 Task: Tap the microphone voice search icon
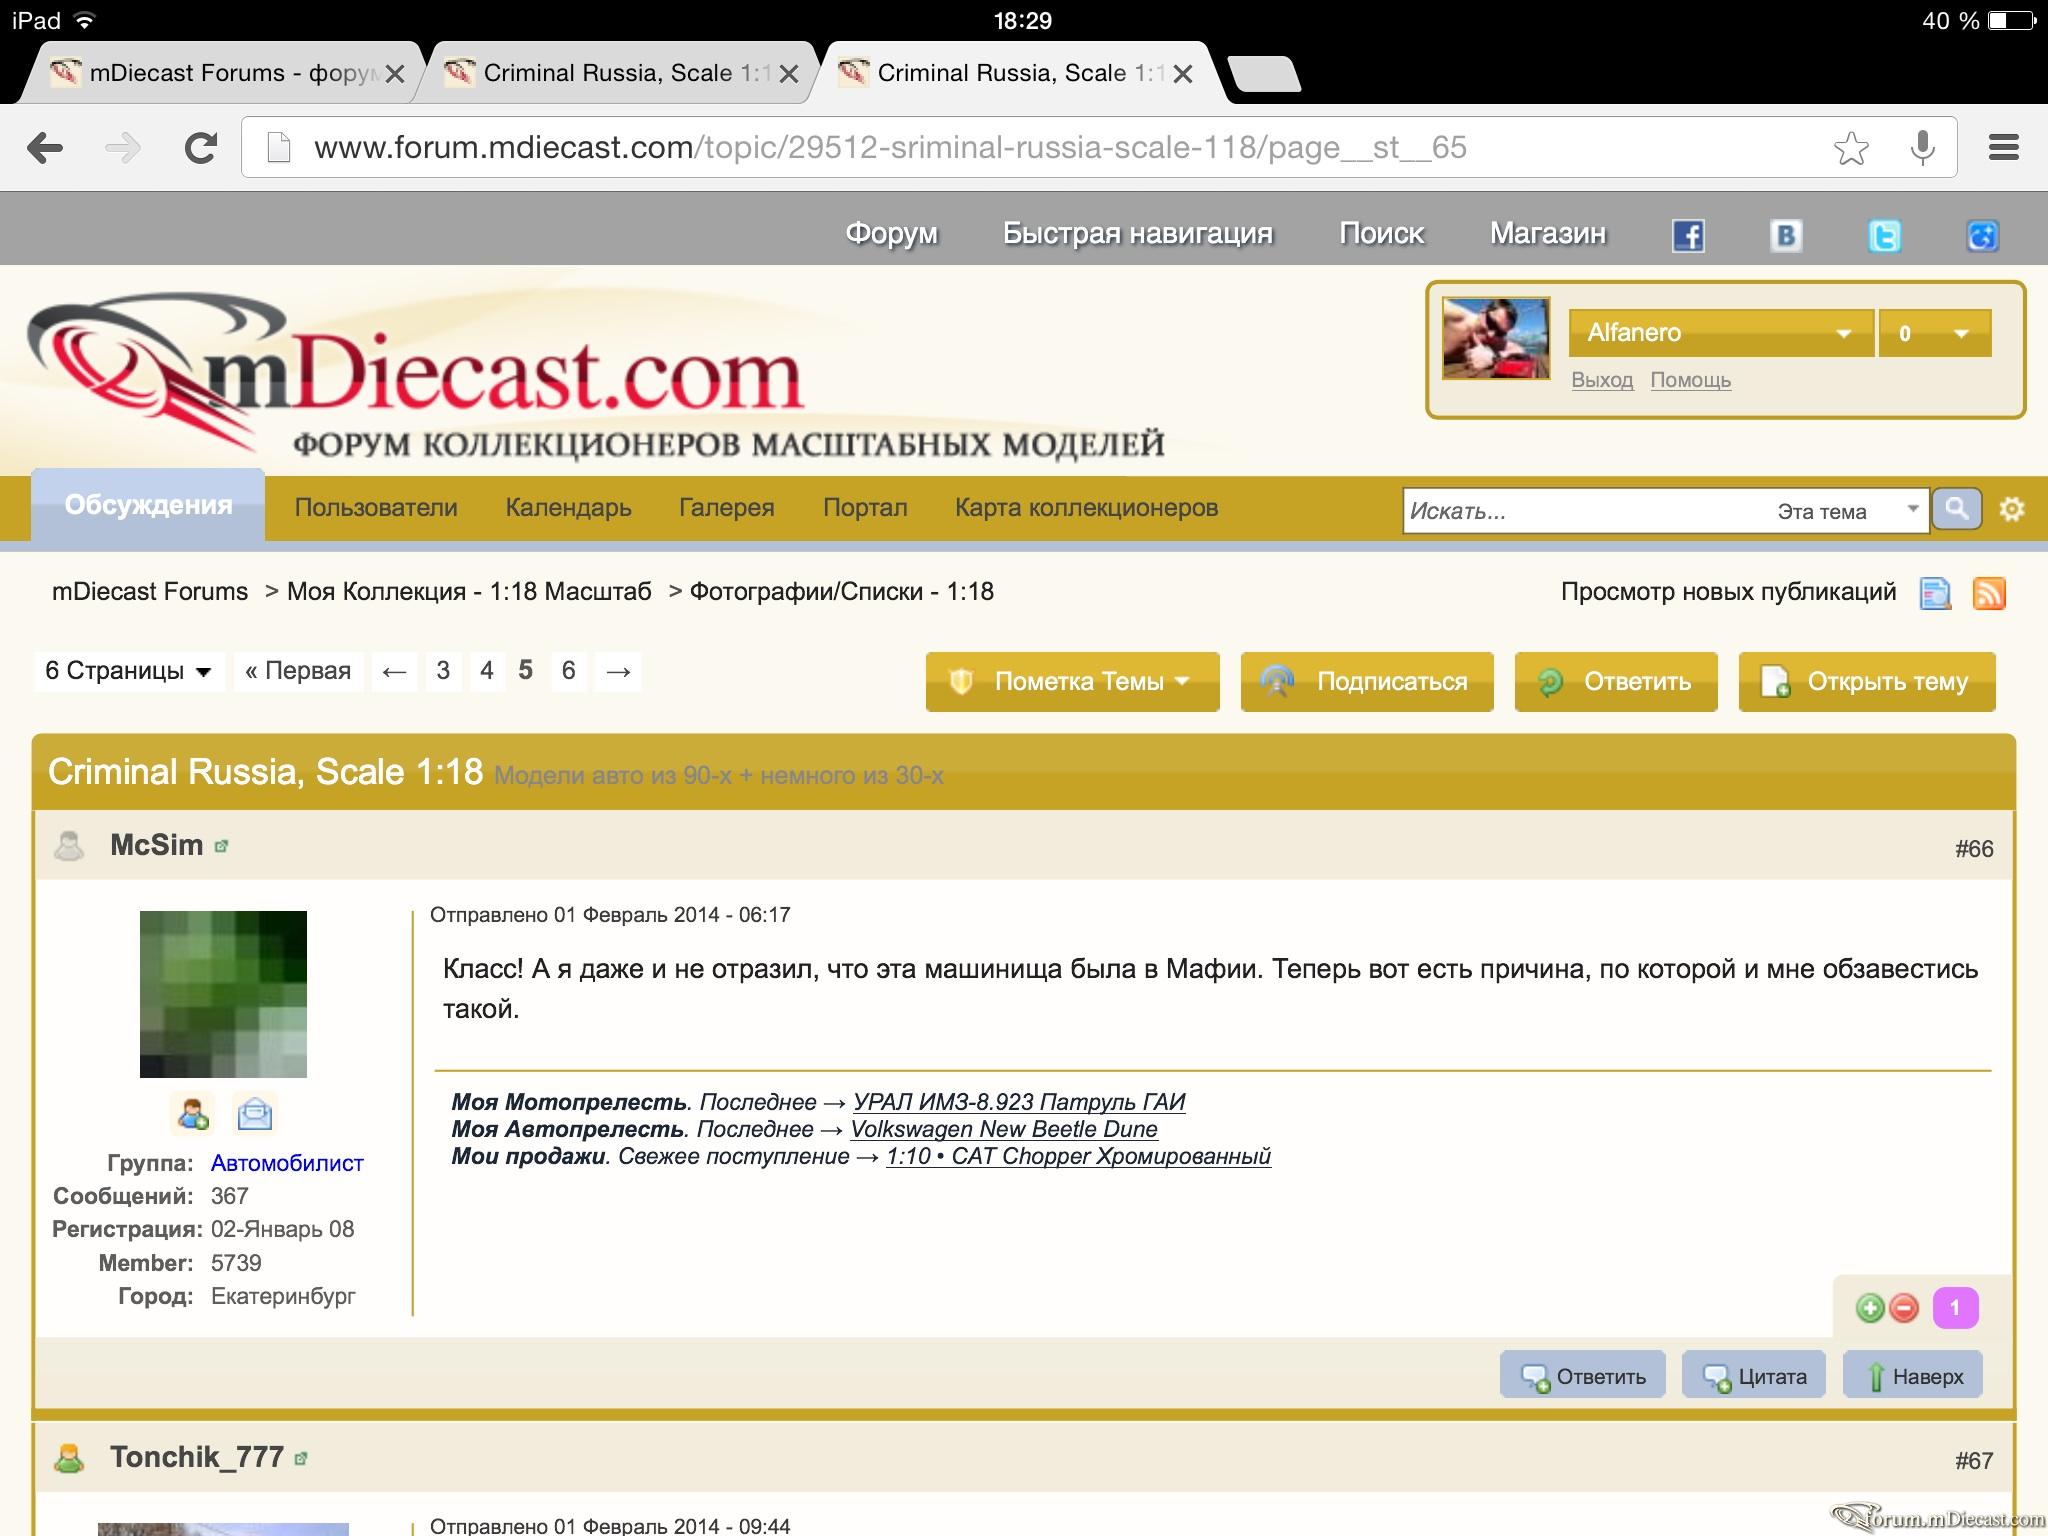pos(1921,148)
